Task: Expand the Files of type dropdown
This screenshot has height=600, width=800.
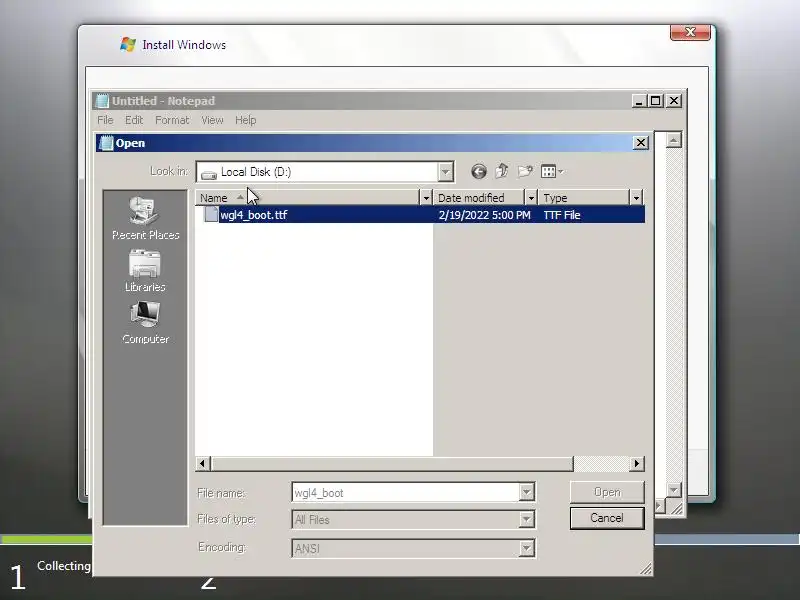Action: coord(527,520)
